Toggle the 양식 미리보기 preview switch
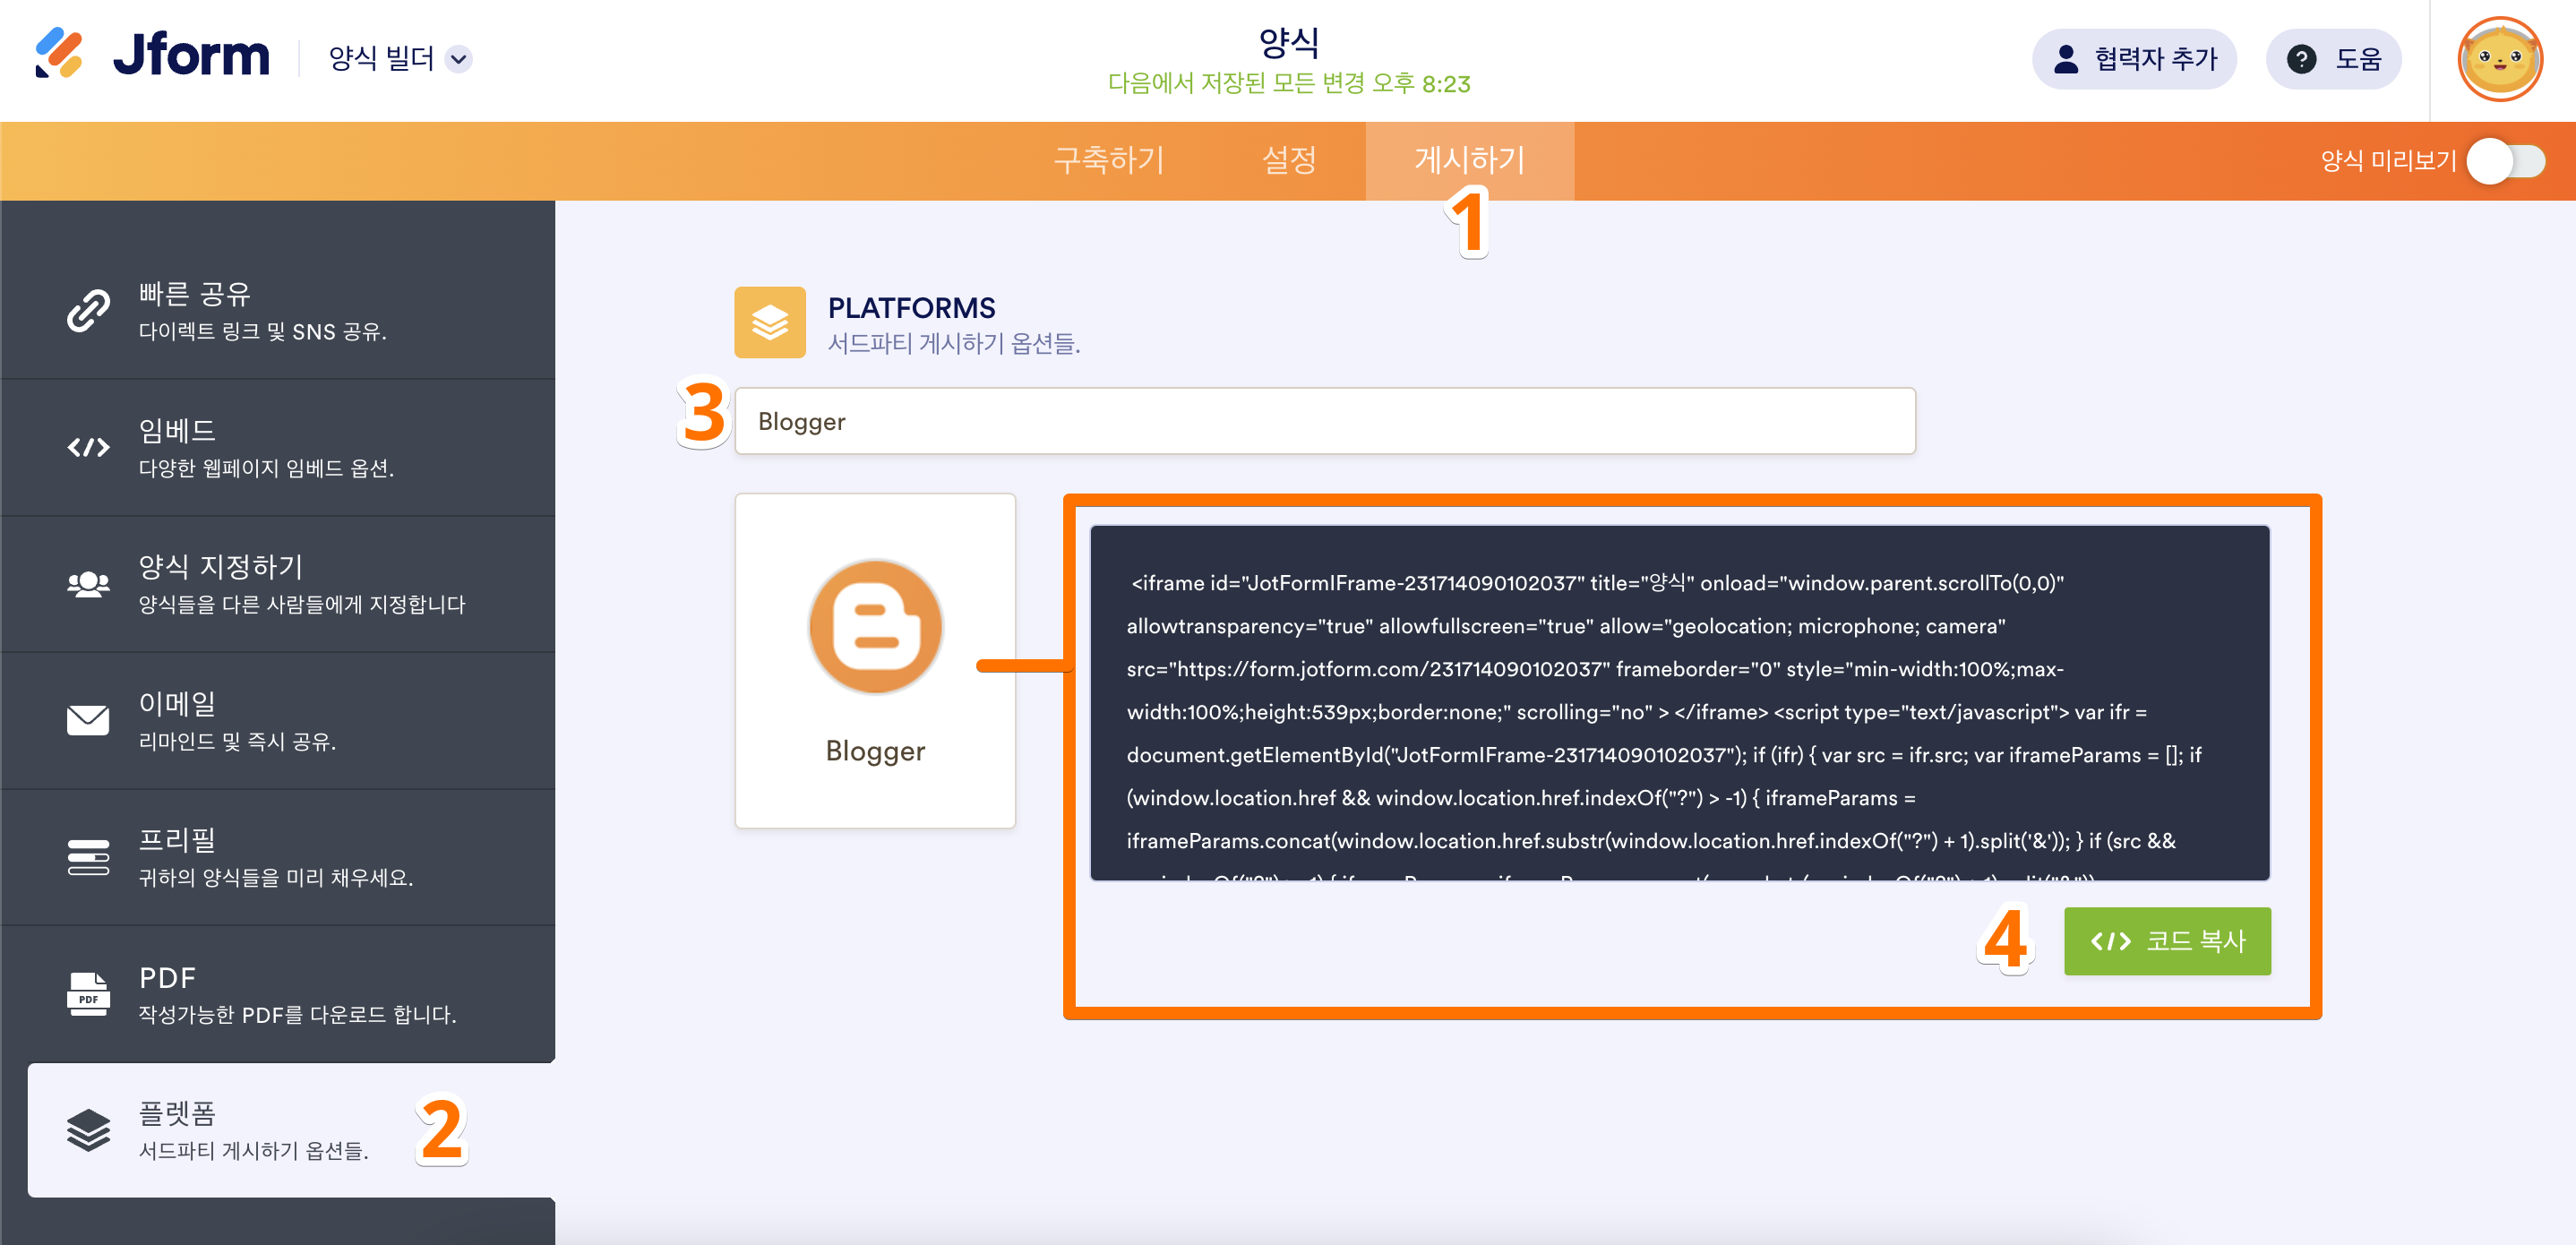This screenshot has height=1245, width=2576. pos(2505,161)
